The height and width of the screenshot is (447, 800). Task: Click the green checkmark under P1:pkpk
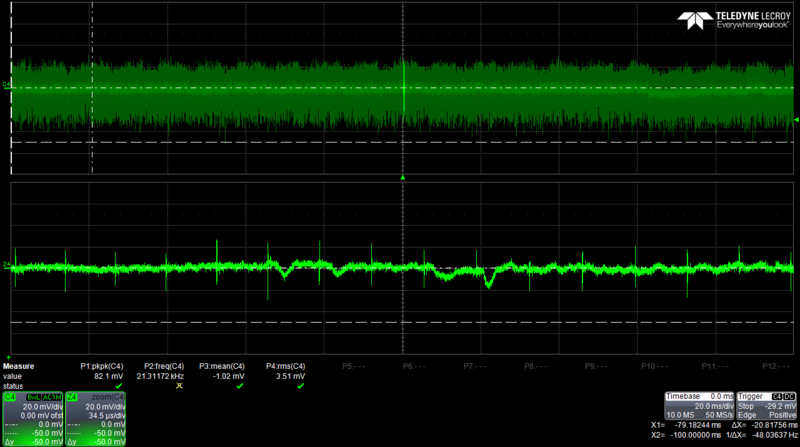click(118, 385)
